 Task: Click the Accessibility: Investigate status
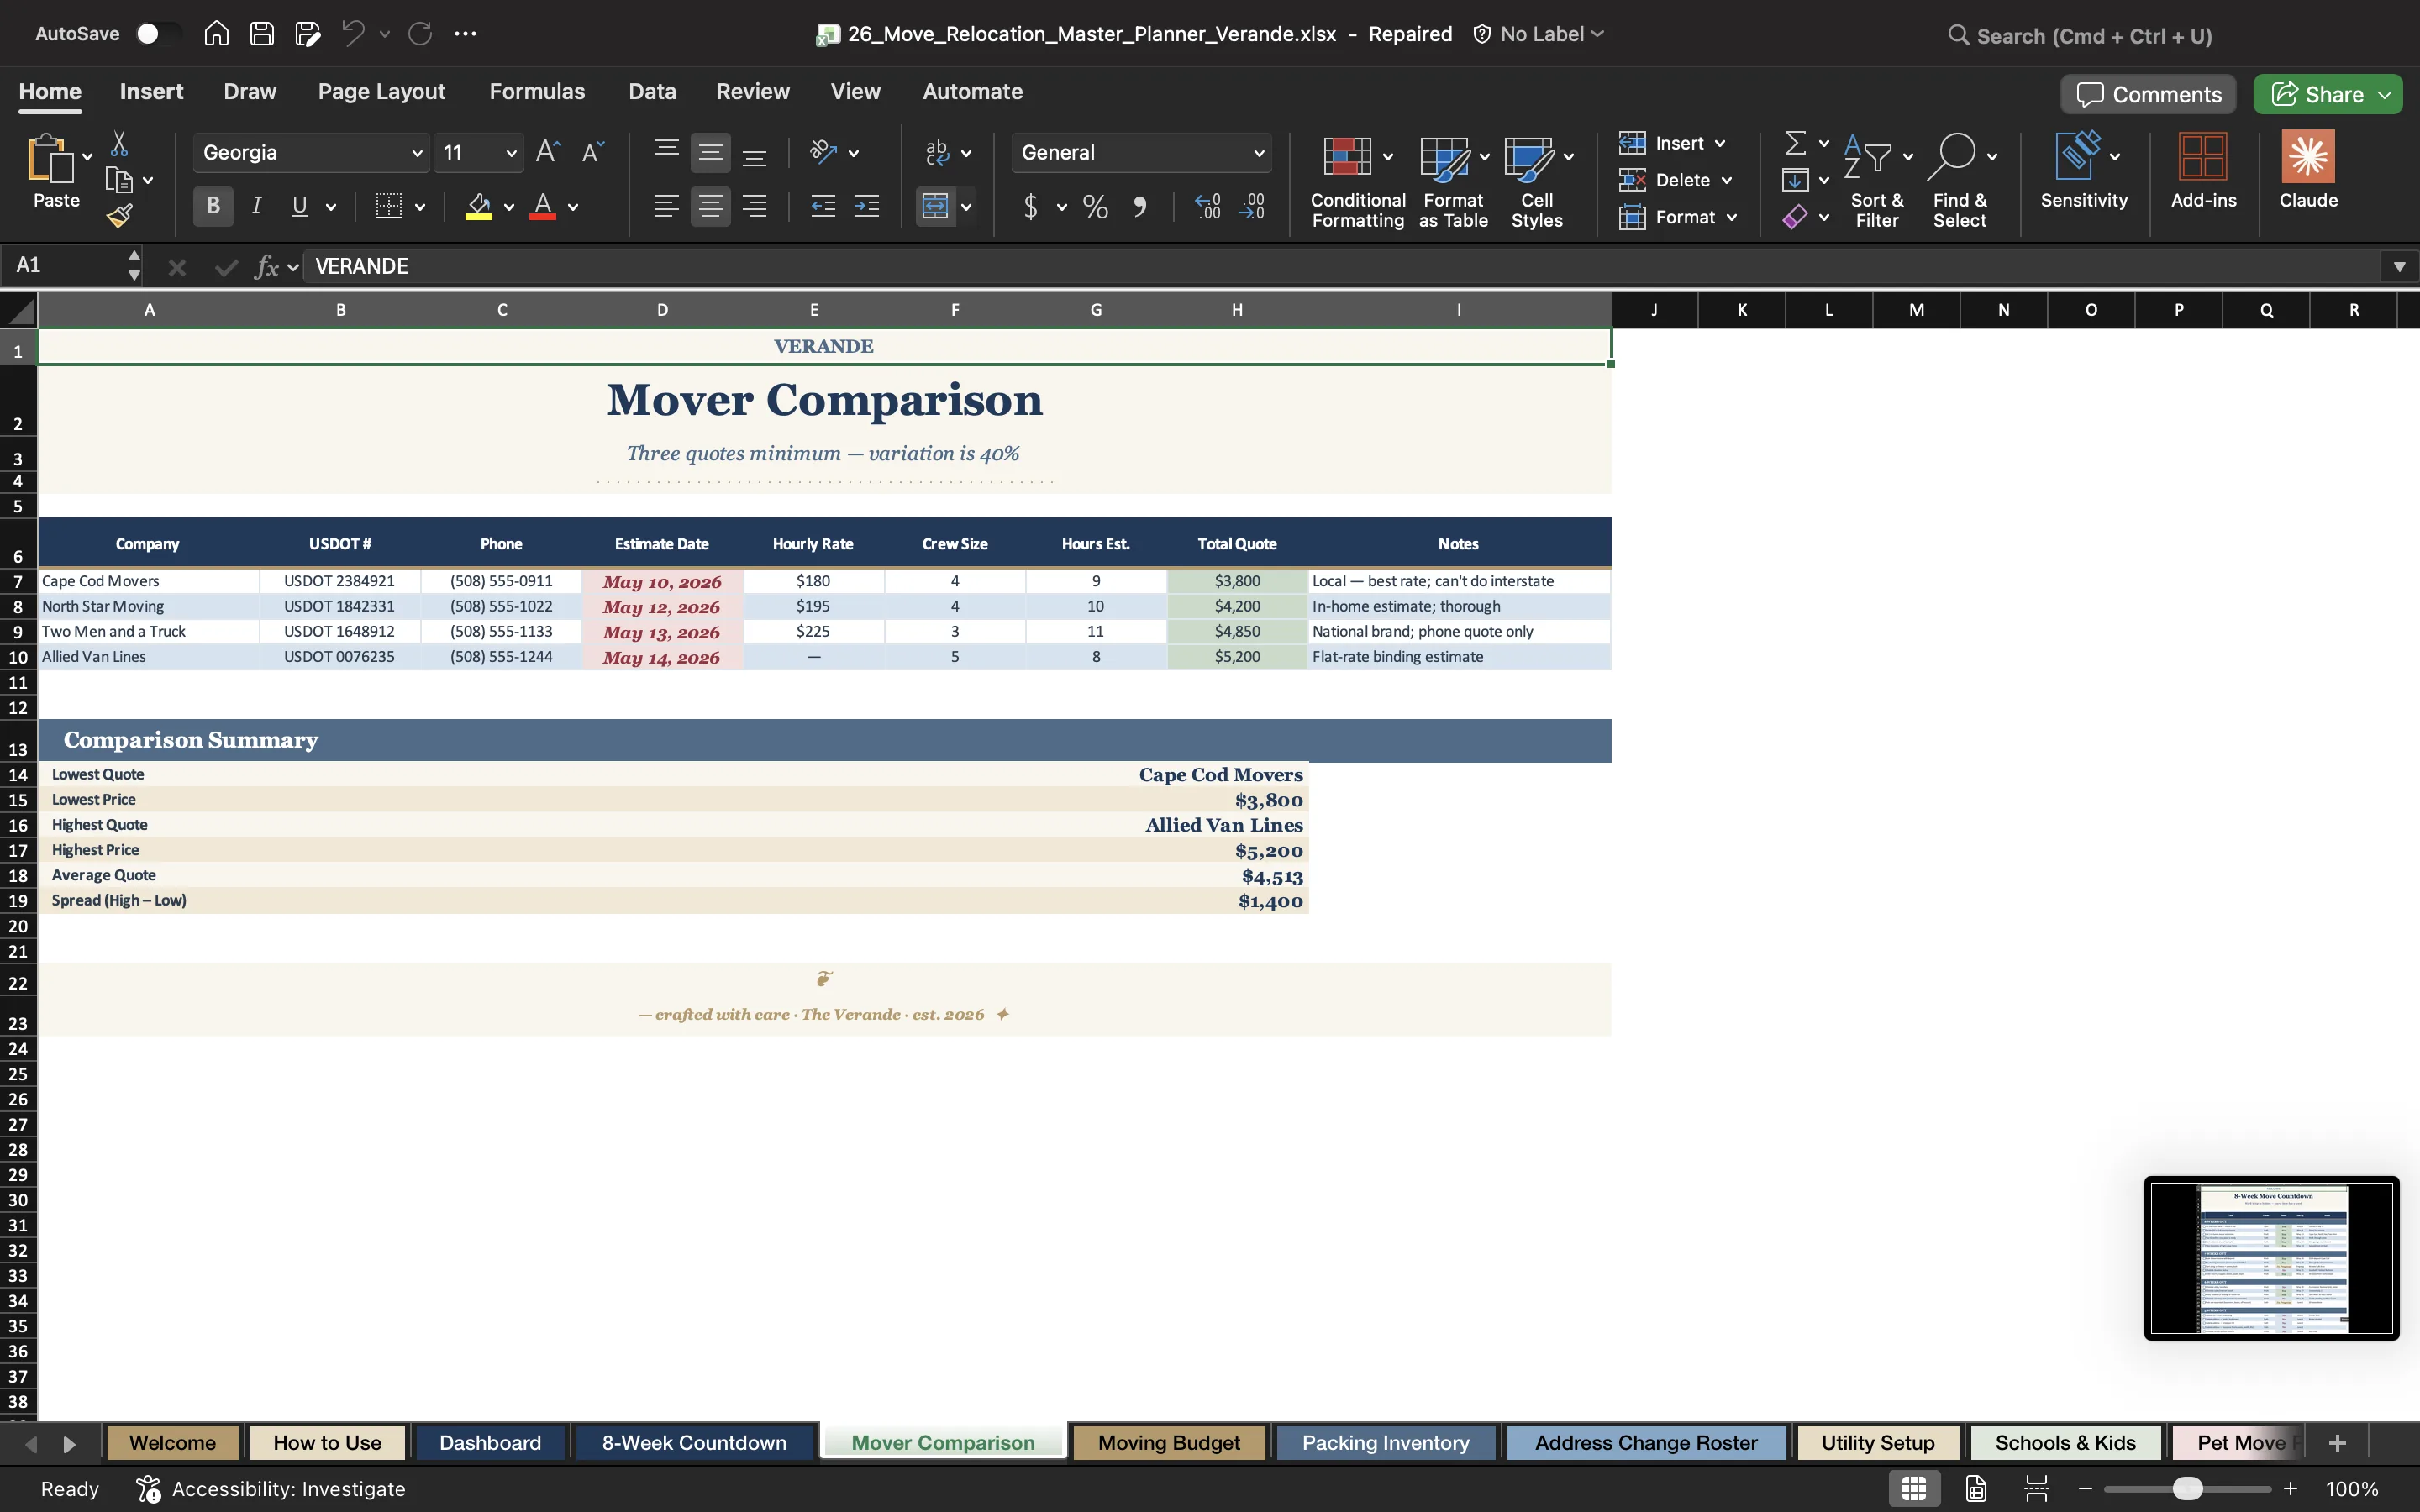pos(270,1489)
